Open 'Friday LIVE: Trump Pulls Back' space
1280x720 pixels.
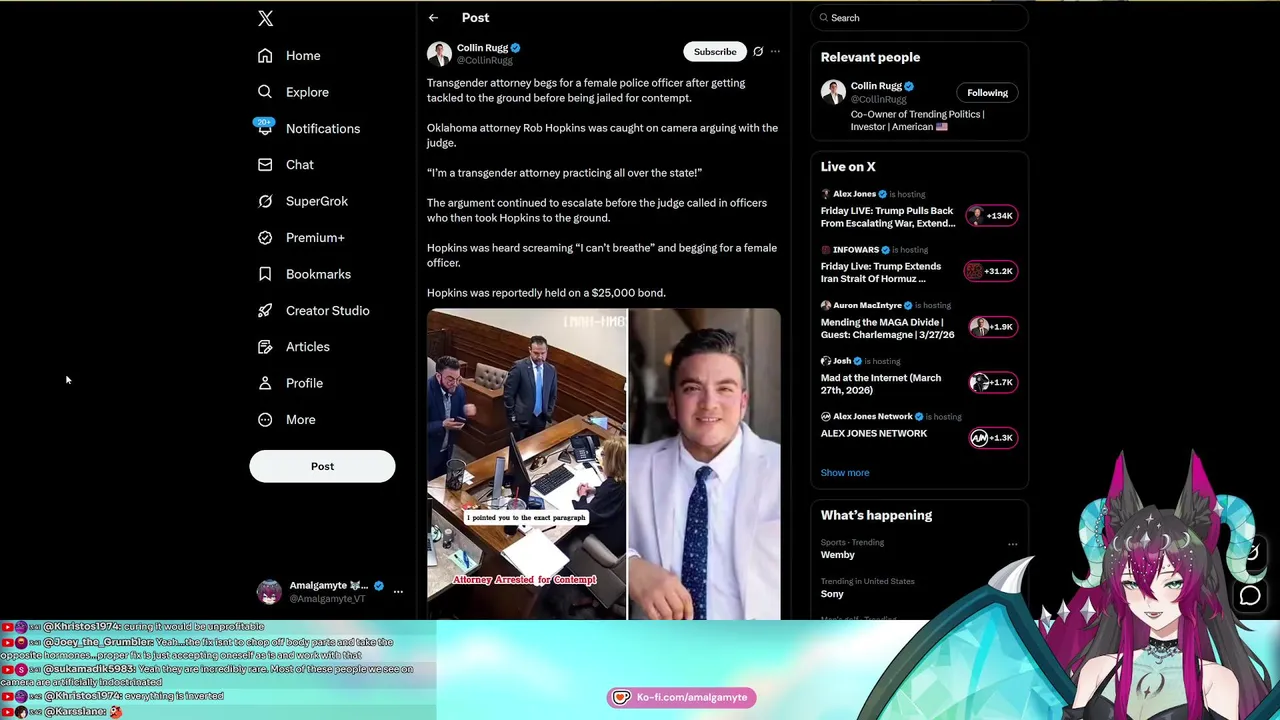point(888,217)
